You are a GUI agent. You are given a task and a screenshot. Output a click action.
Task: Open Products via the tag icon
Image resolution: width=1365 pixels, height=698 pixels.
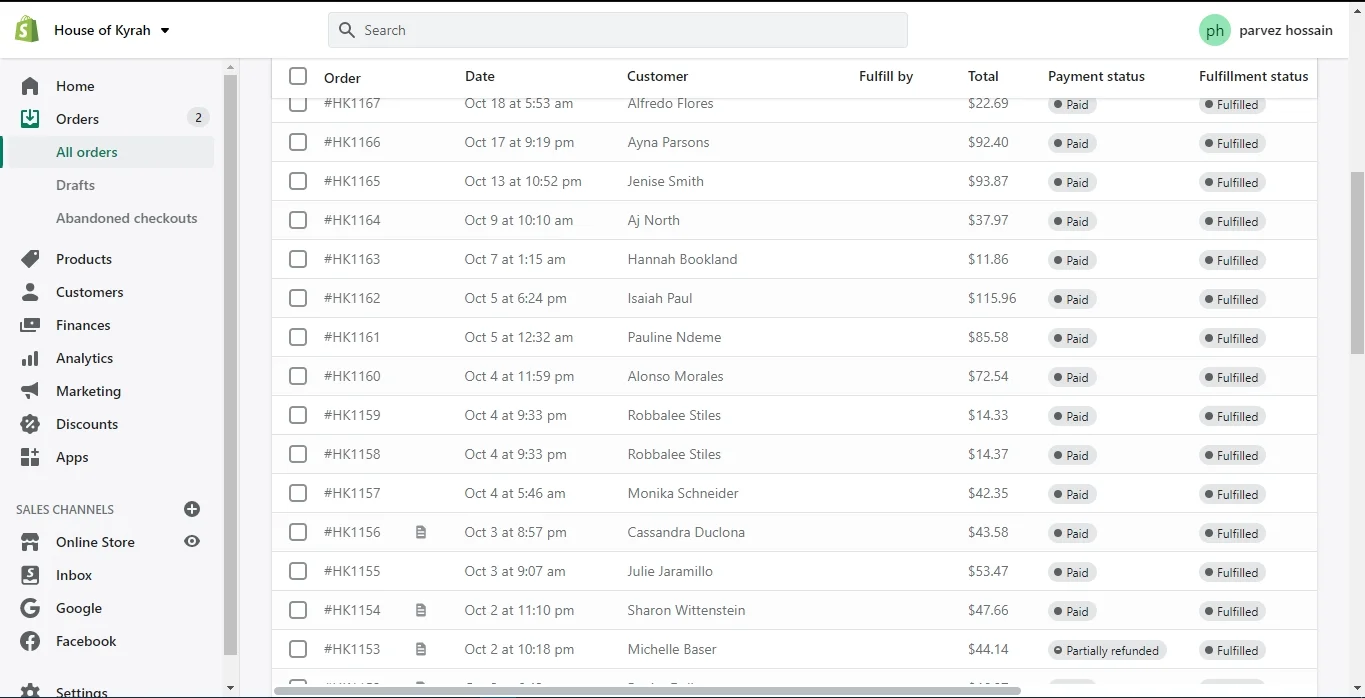point(30,259)
